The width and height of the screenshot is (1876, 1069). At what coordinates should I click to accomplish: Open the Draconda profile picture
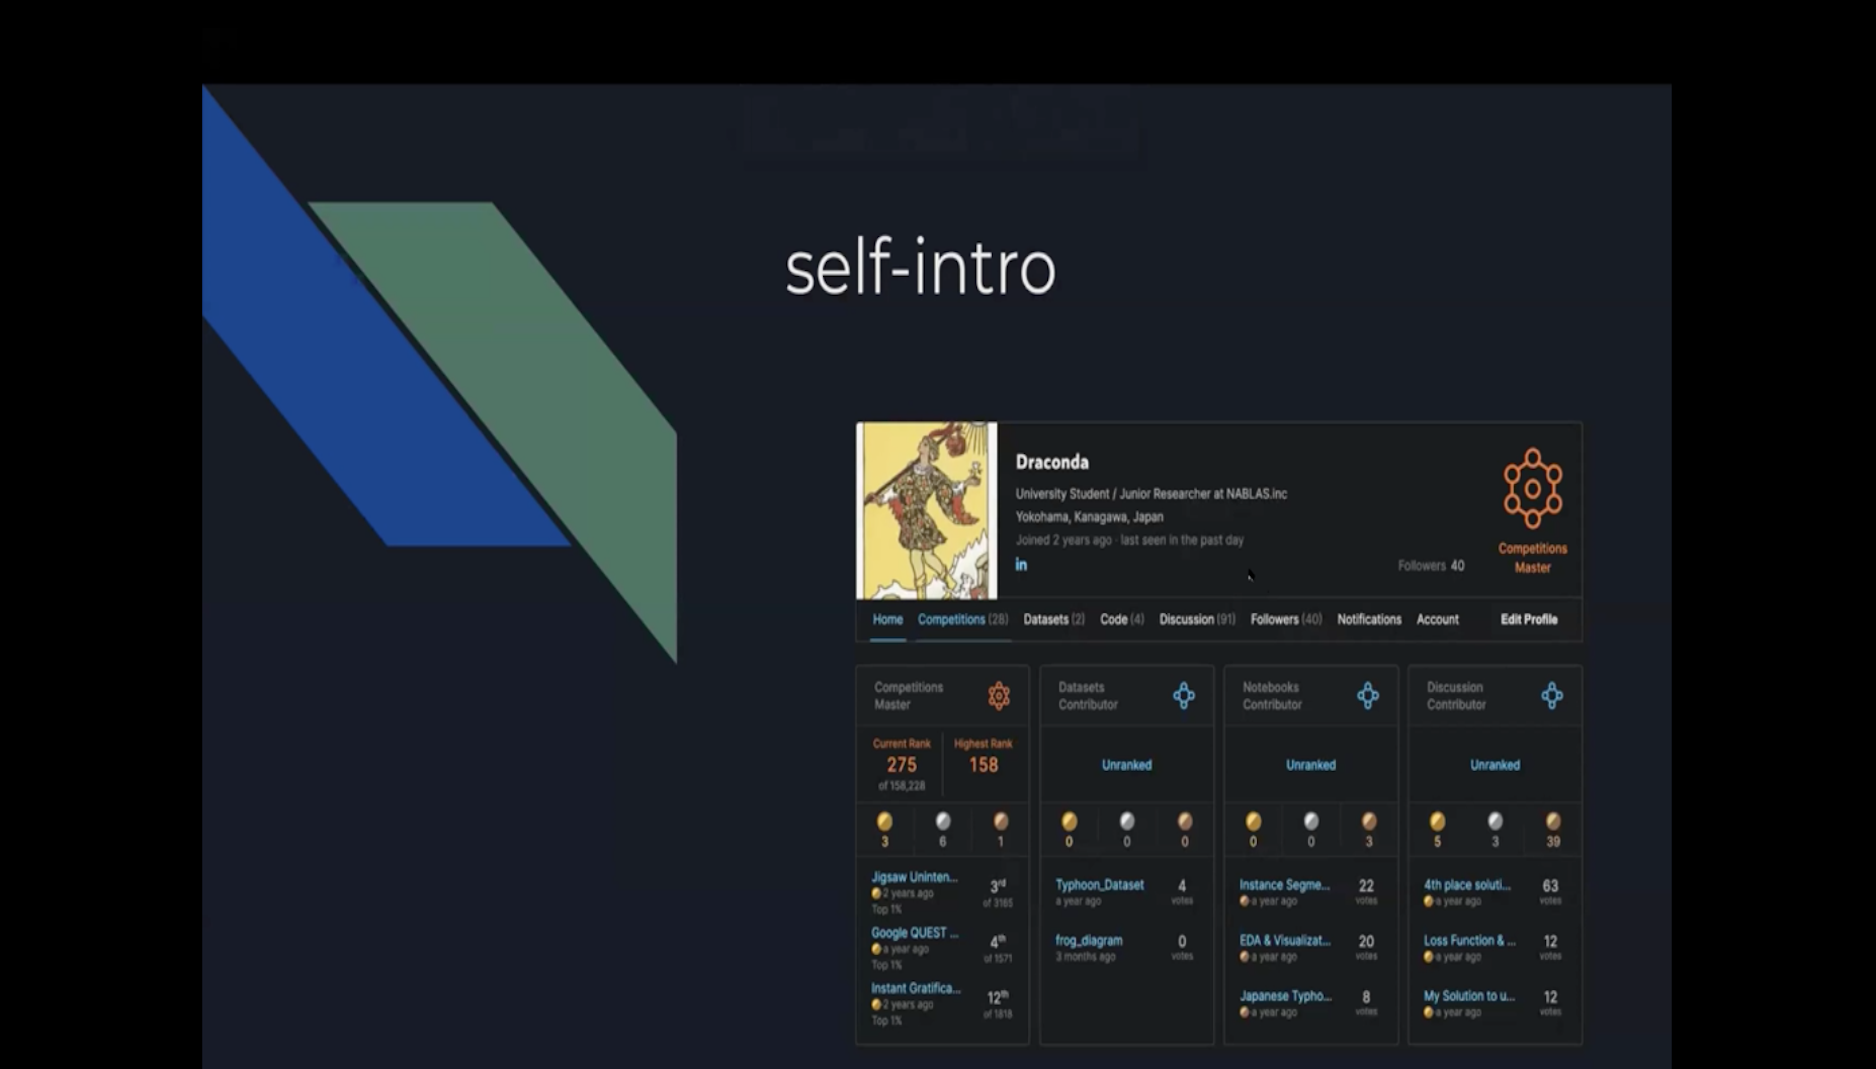(x=926, y=510)
